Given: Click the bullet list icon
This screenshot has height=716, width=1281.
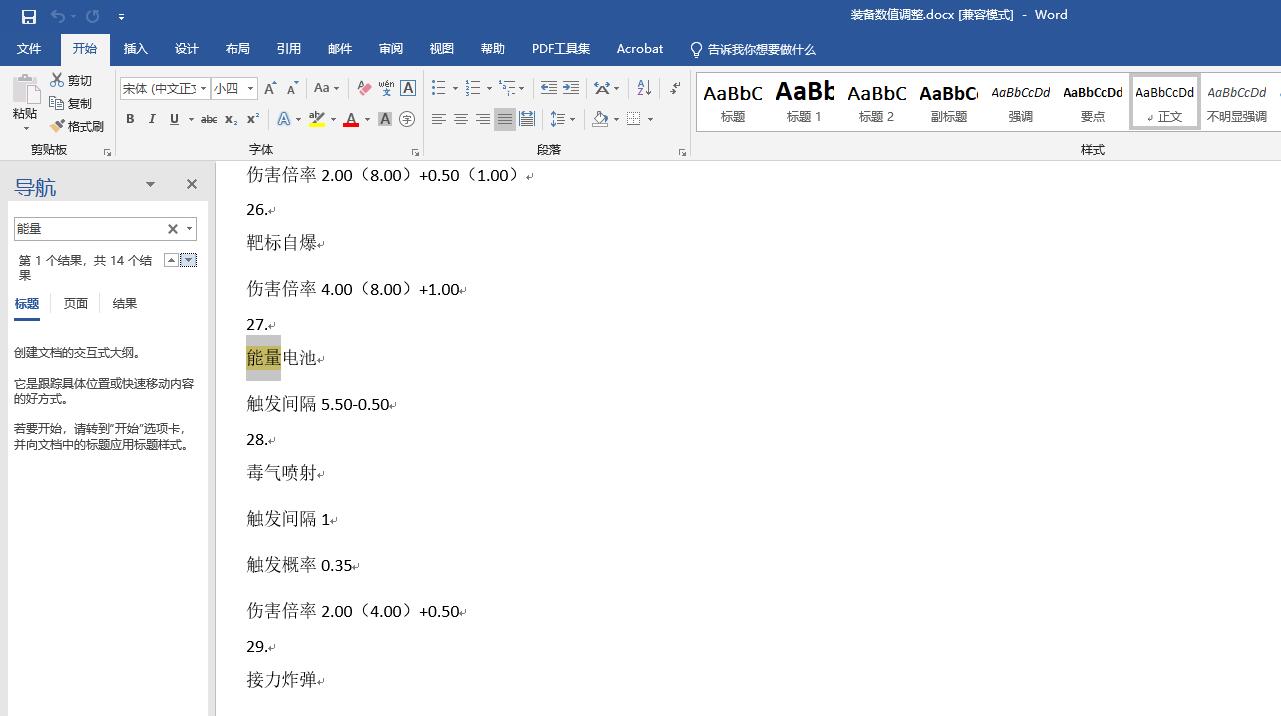Looking at the screenshot, I should pyautogui.click(x=439, y=88).
